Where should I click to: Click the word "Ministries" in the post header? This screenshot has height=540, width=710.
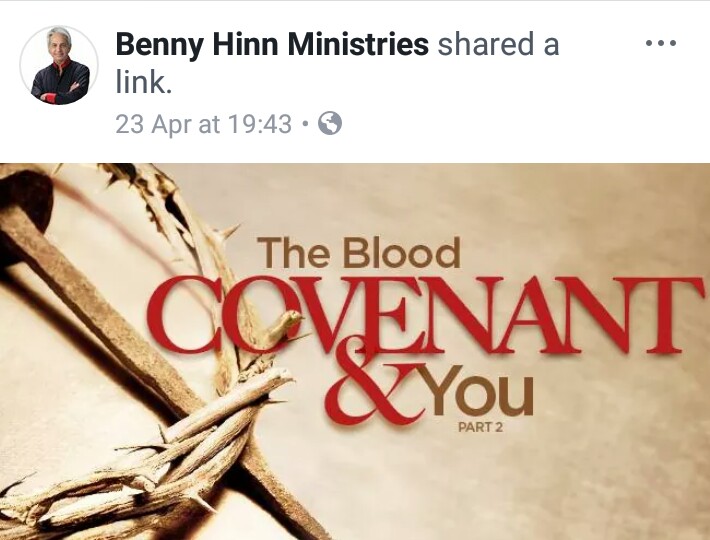tap(358, 44)
